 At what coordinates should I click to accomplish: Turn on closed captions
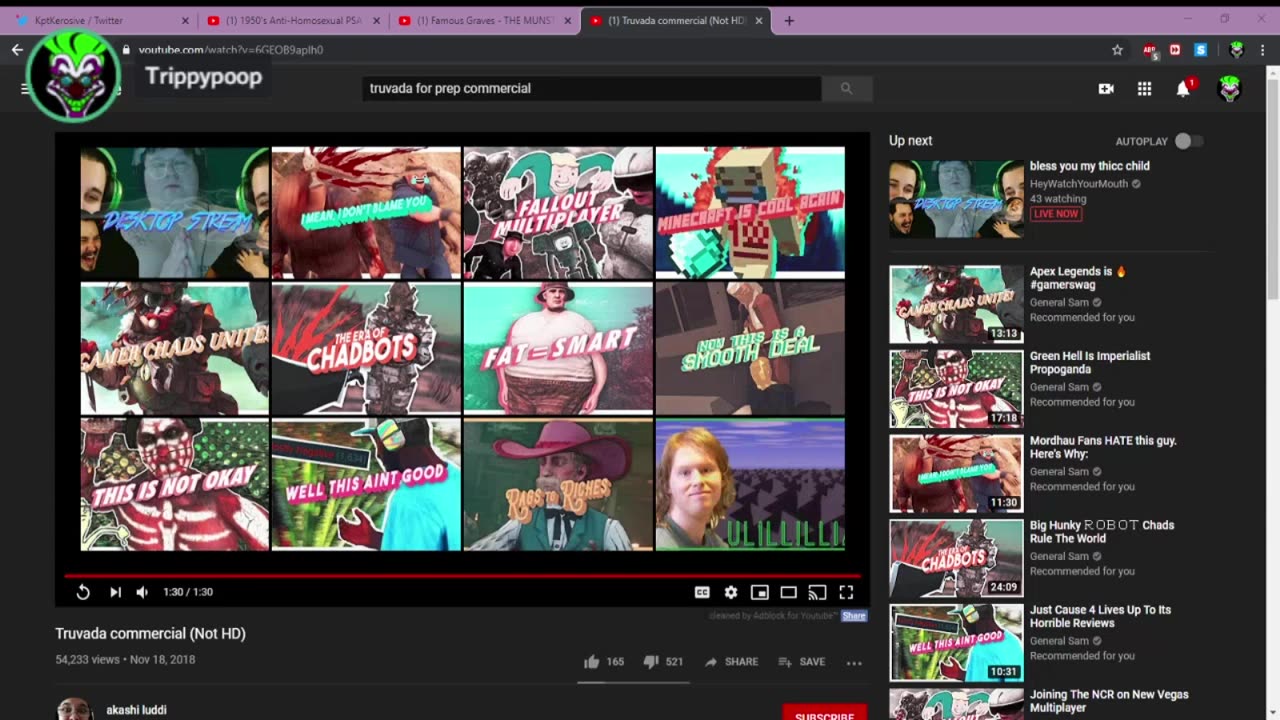click(x=702, y=592)
